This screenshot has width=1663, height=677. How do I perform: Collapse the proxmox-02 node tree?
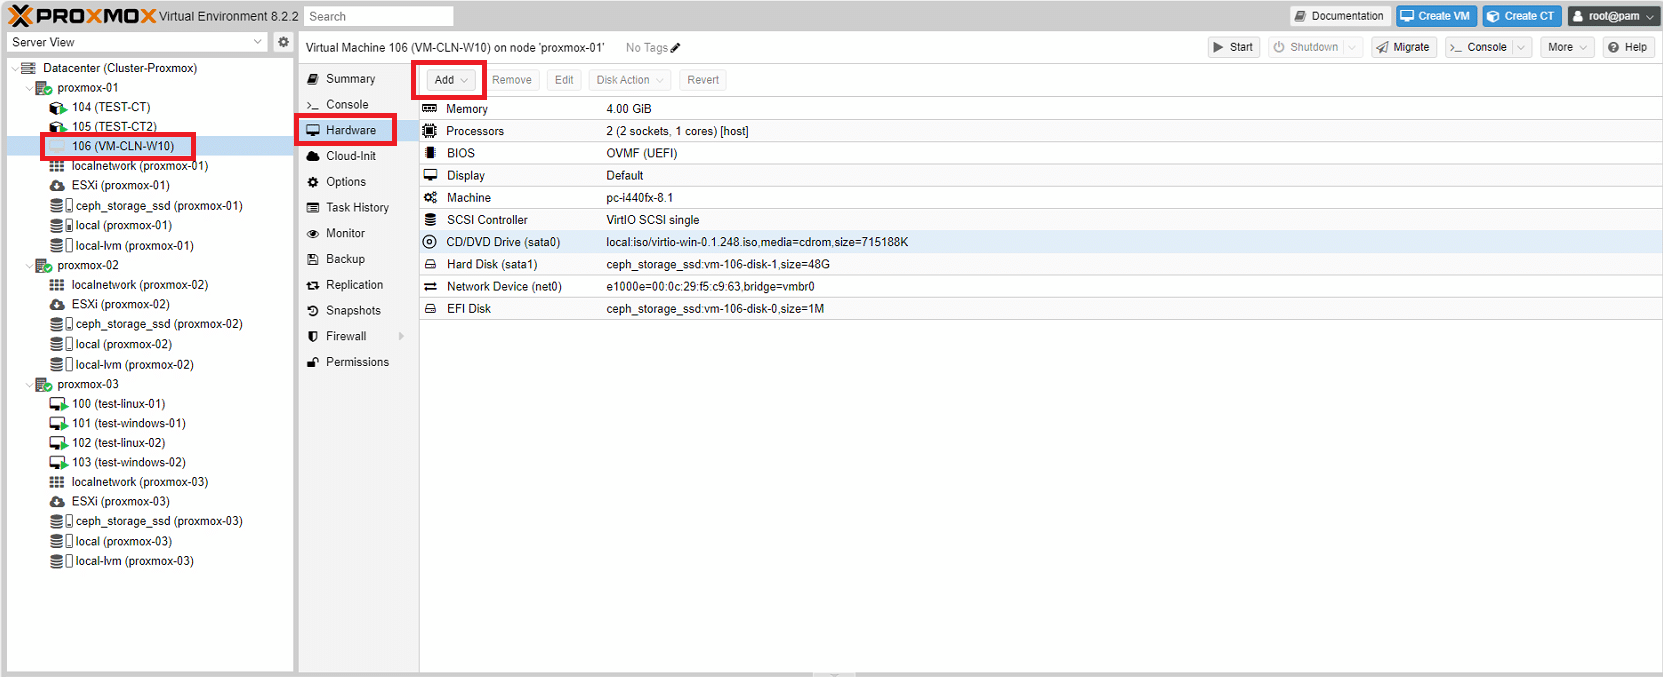(29, 266)
